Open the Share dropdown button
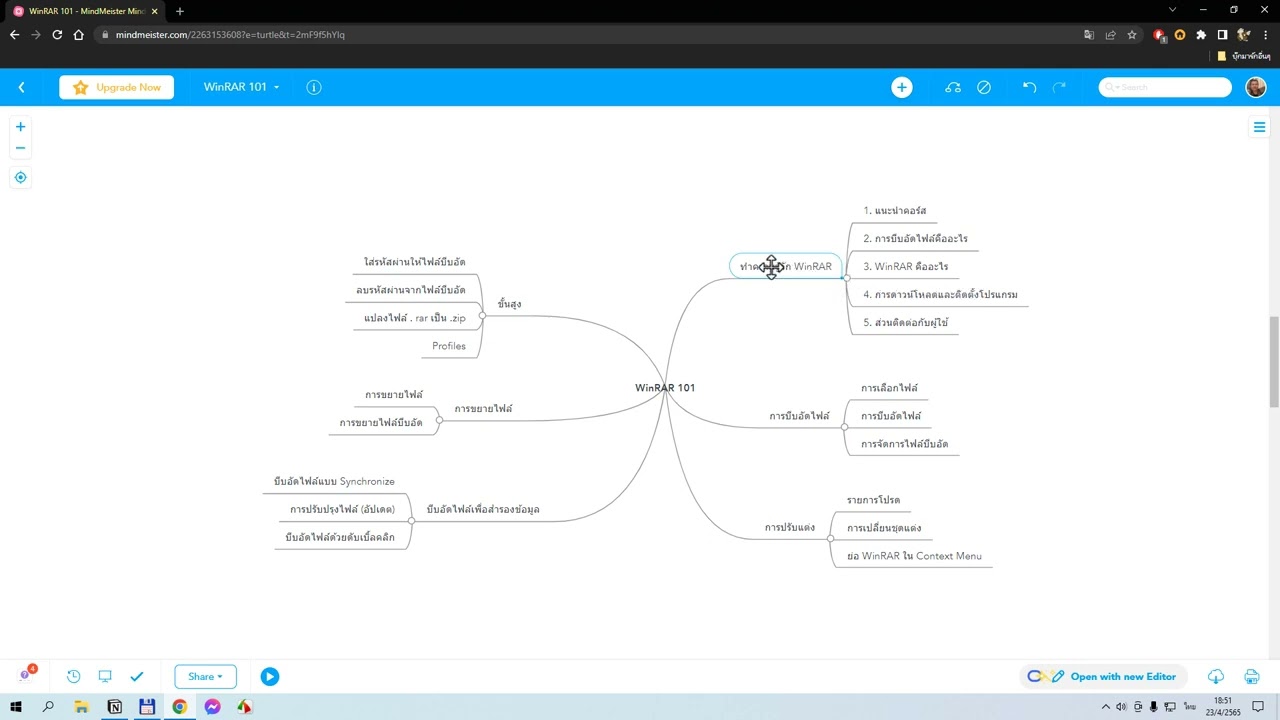Viewport: 1280px width, 720px height. click(205, 676)
